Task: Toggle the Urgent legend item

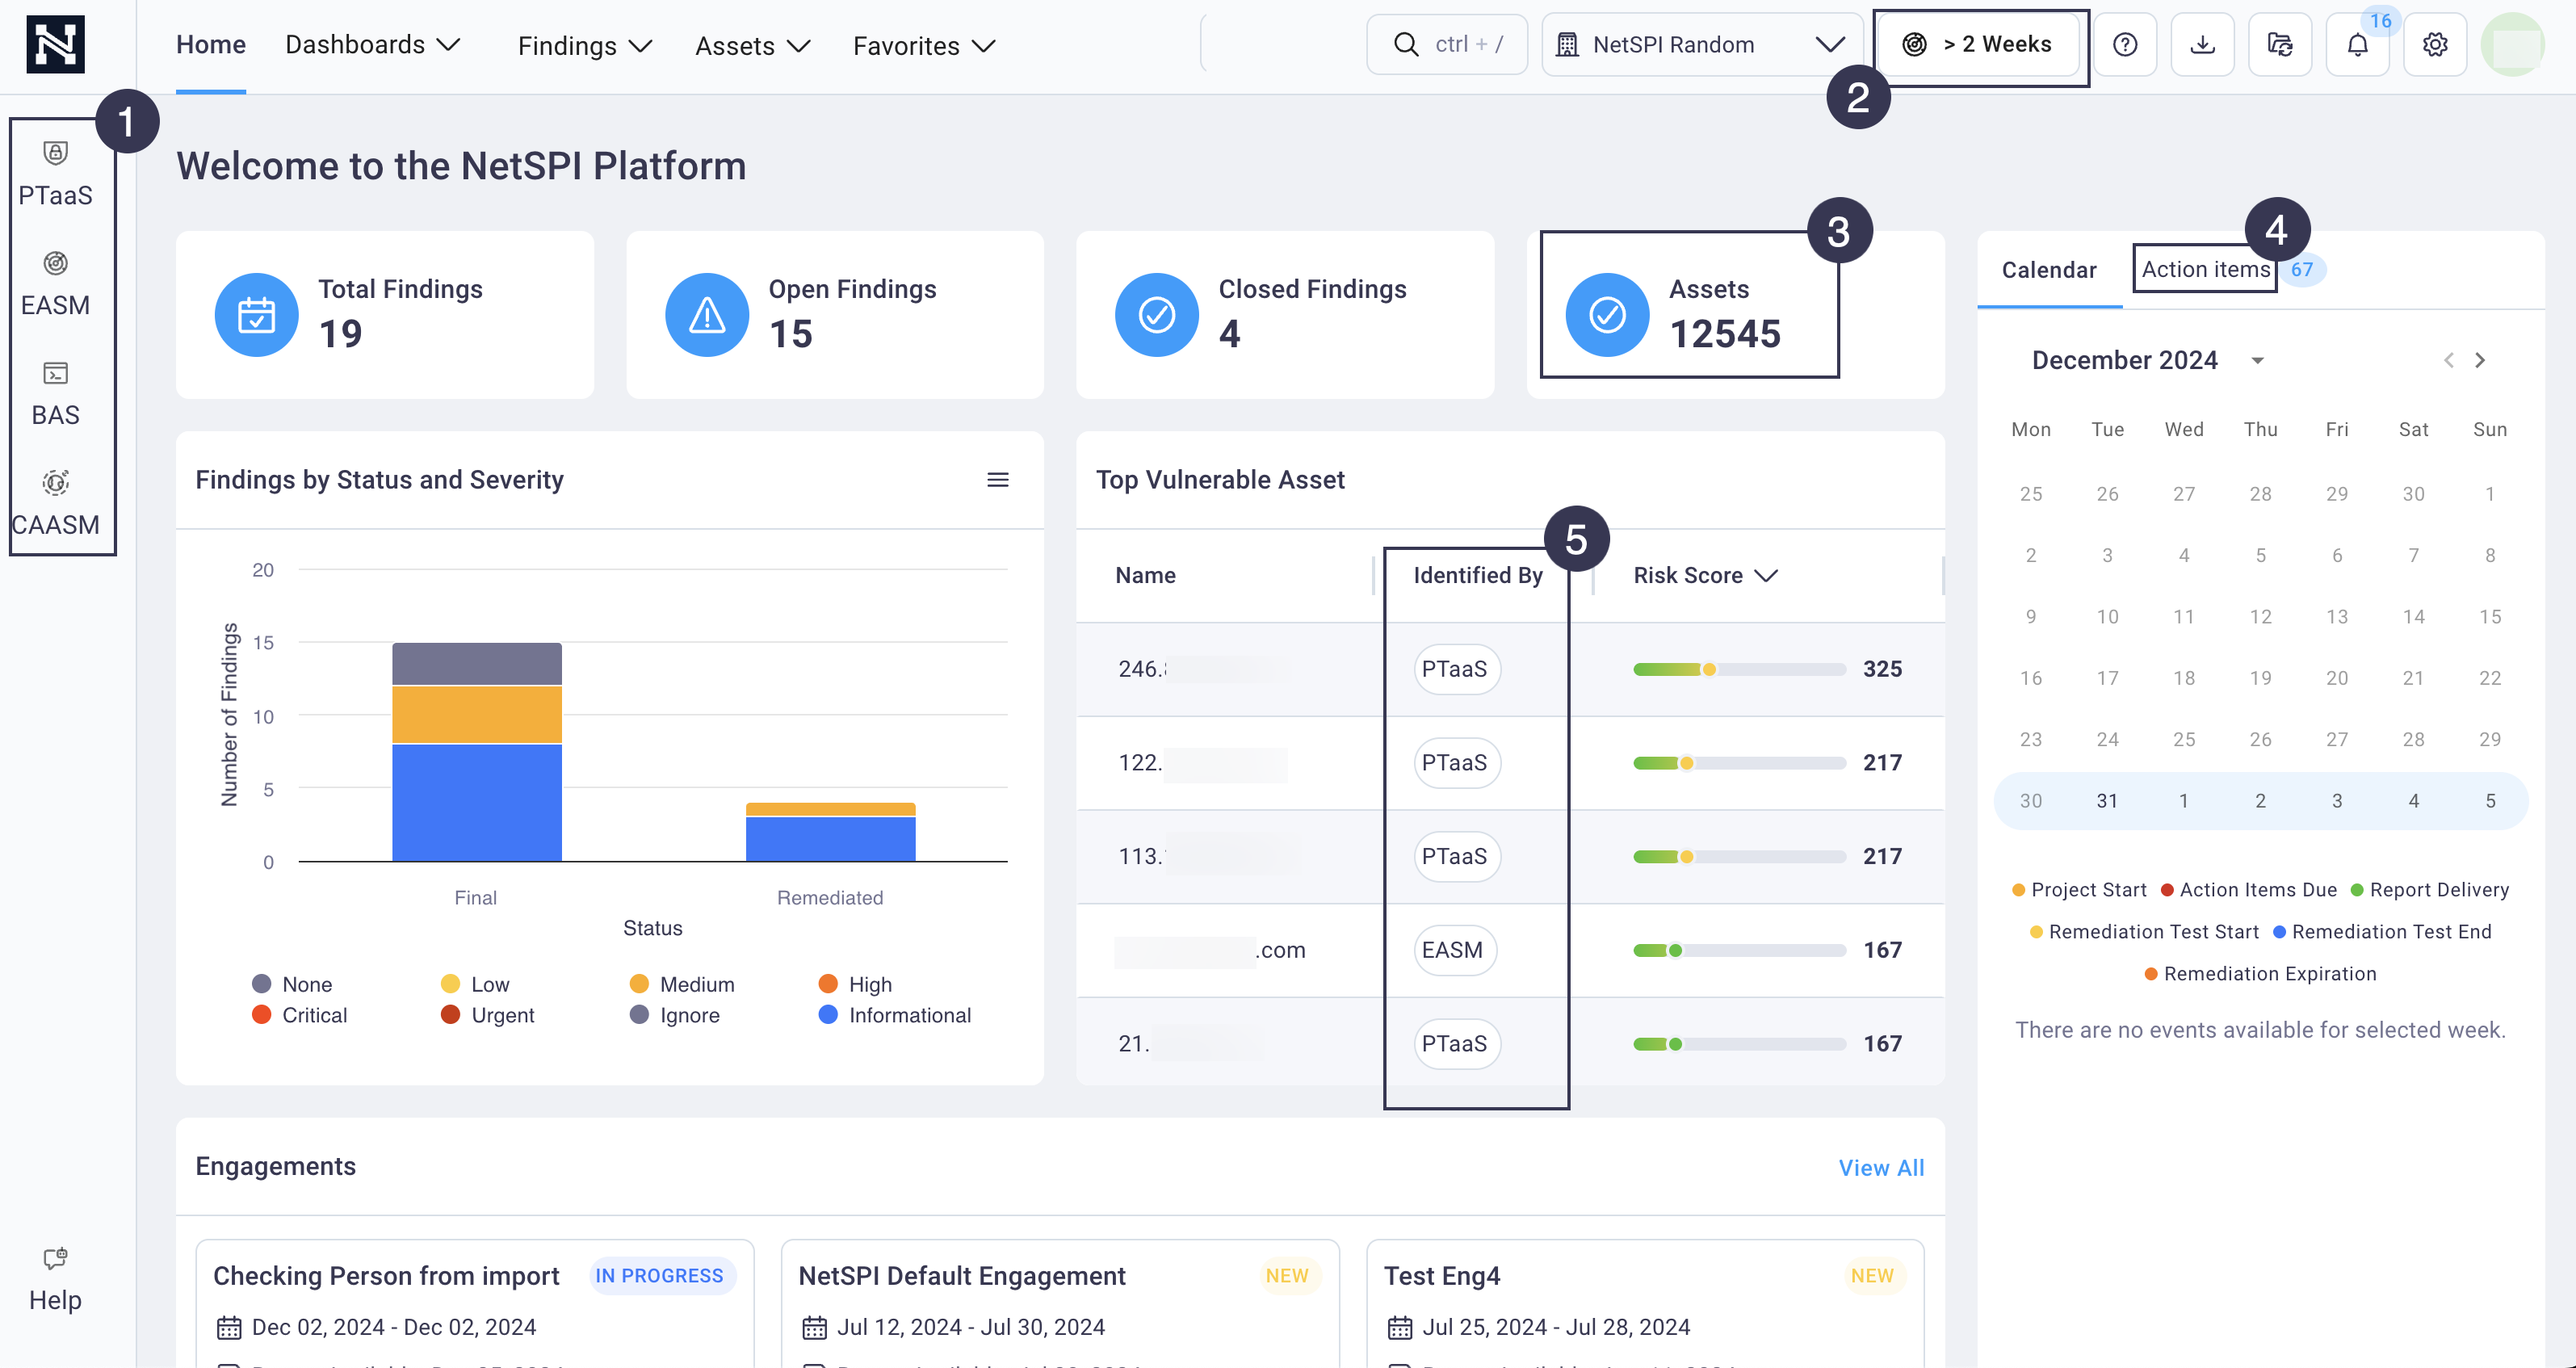Action: pyautogui.click(x=488, y=1015)
